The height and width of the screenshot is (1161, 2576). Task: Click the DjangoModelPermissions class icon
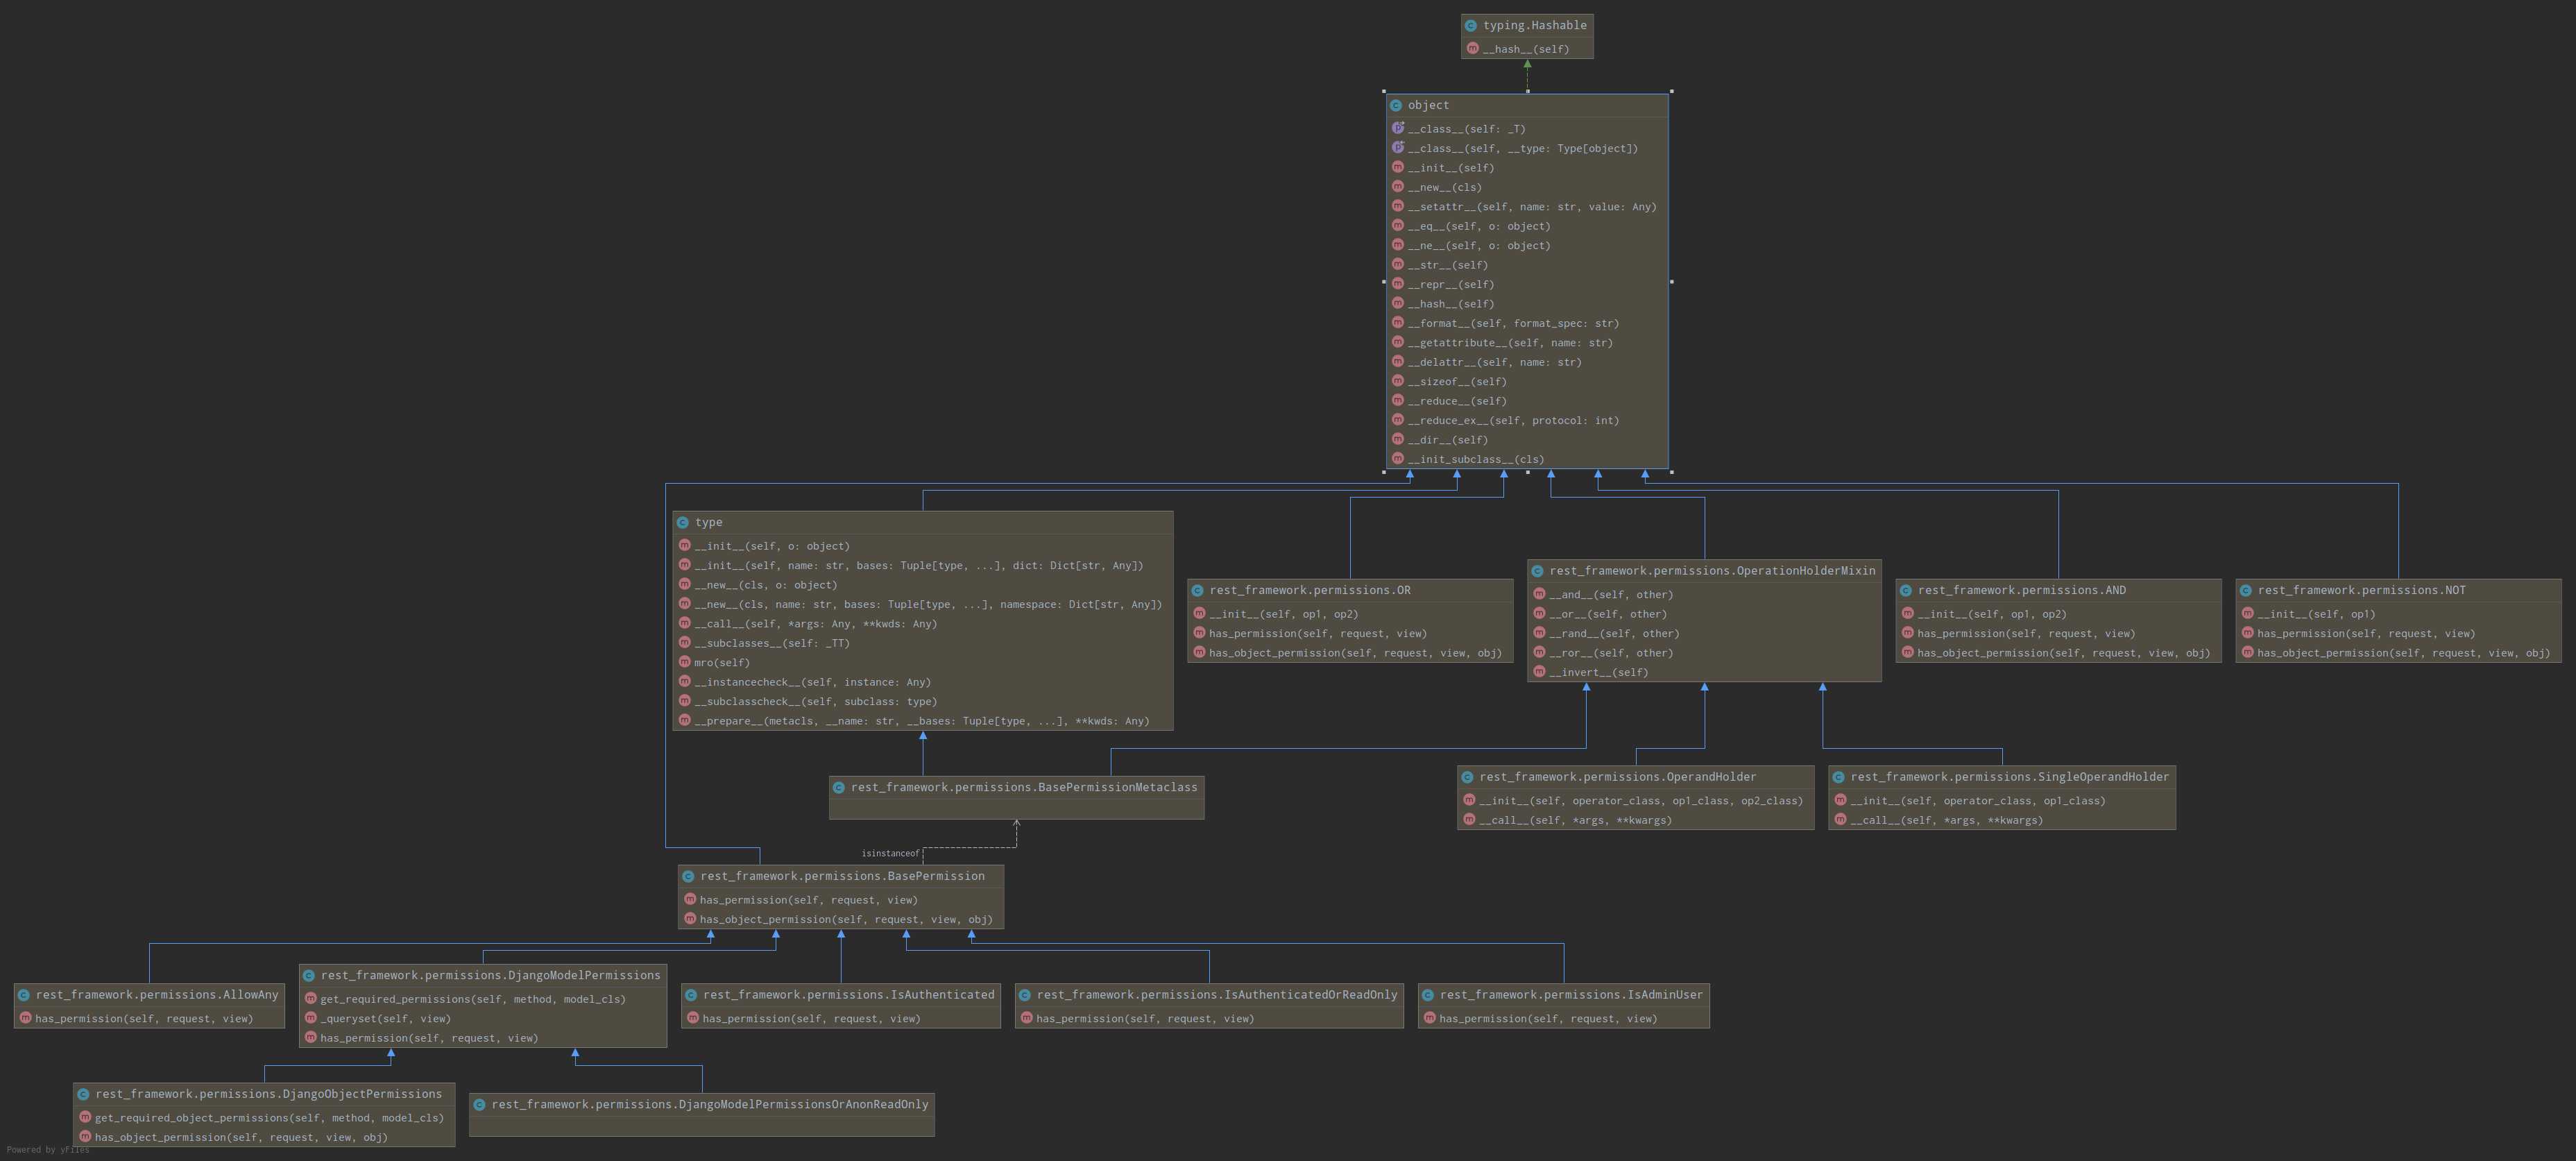(309, 975)
